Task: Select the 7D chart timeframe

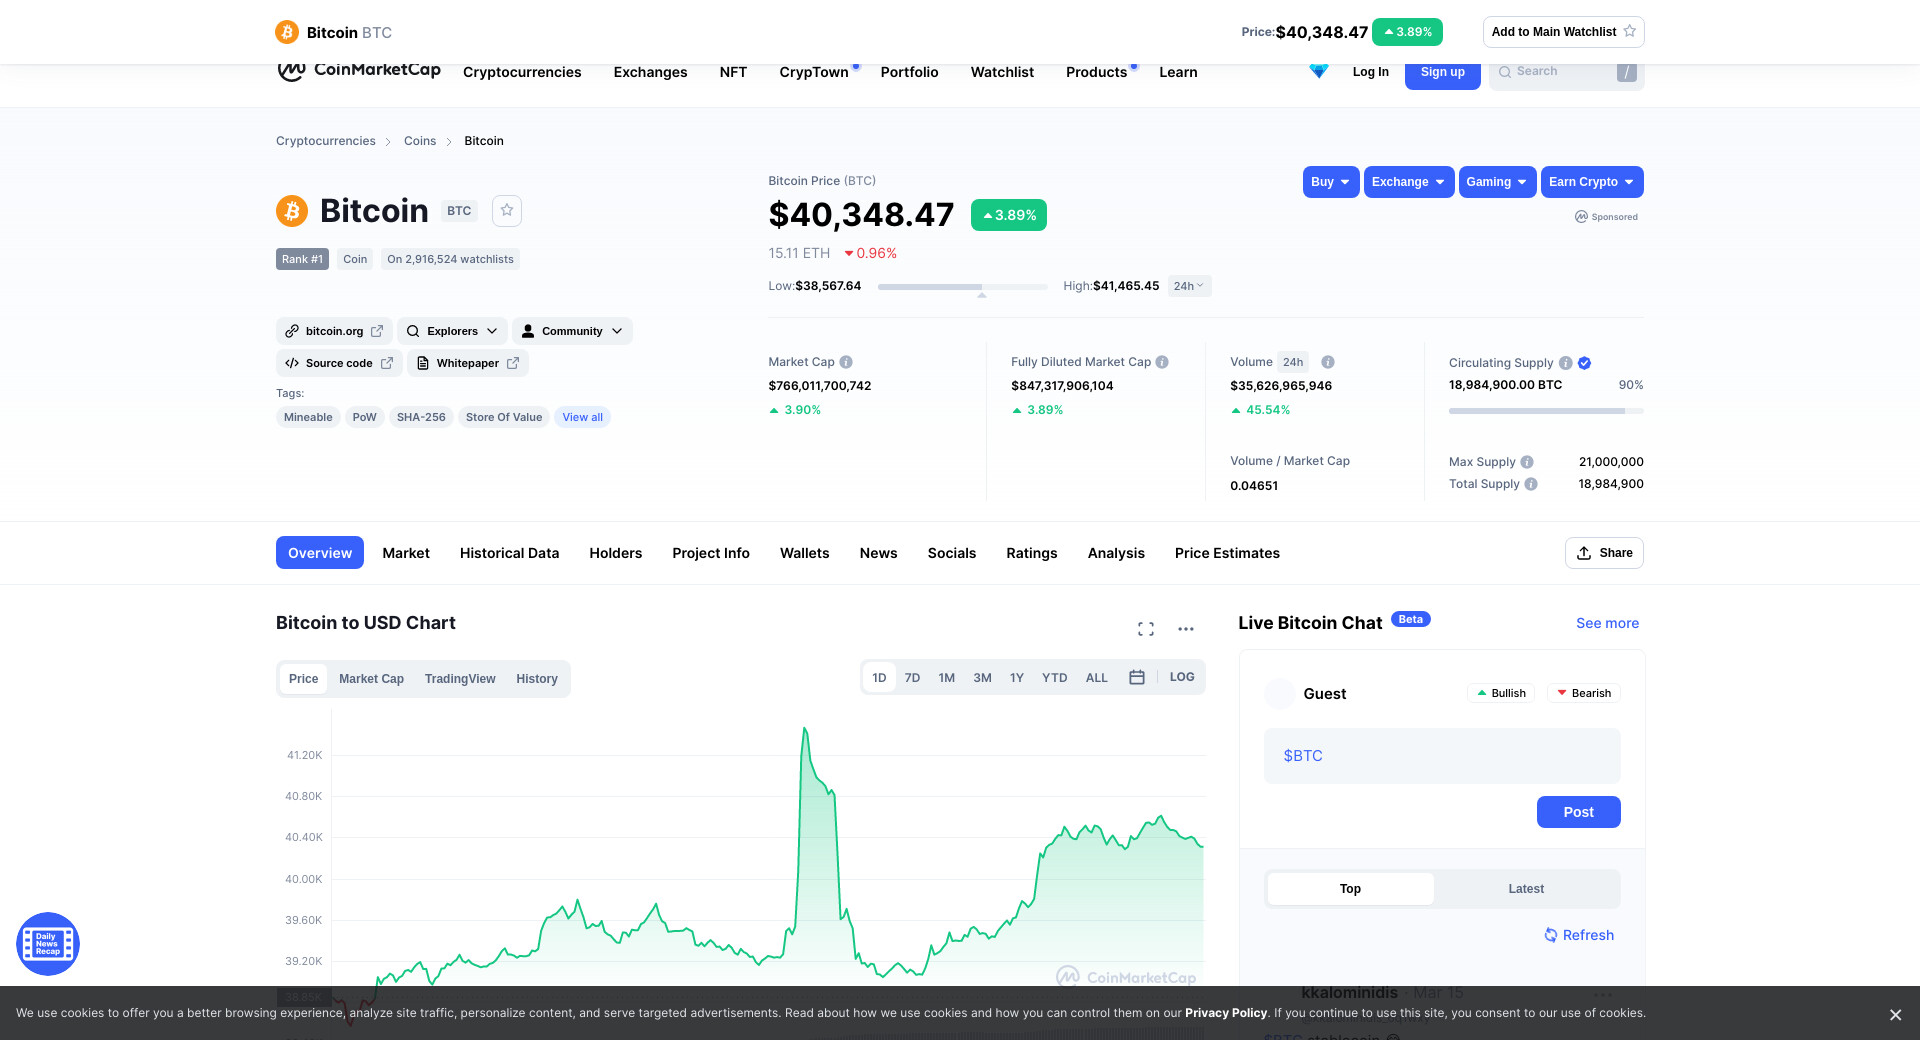Action: [912, 678]
